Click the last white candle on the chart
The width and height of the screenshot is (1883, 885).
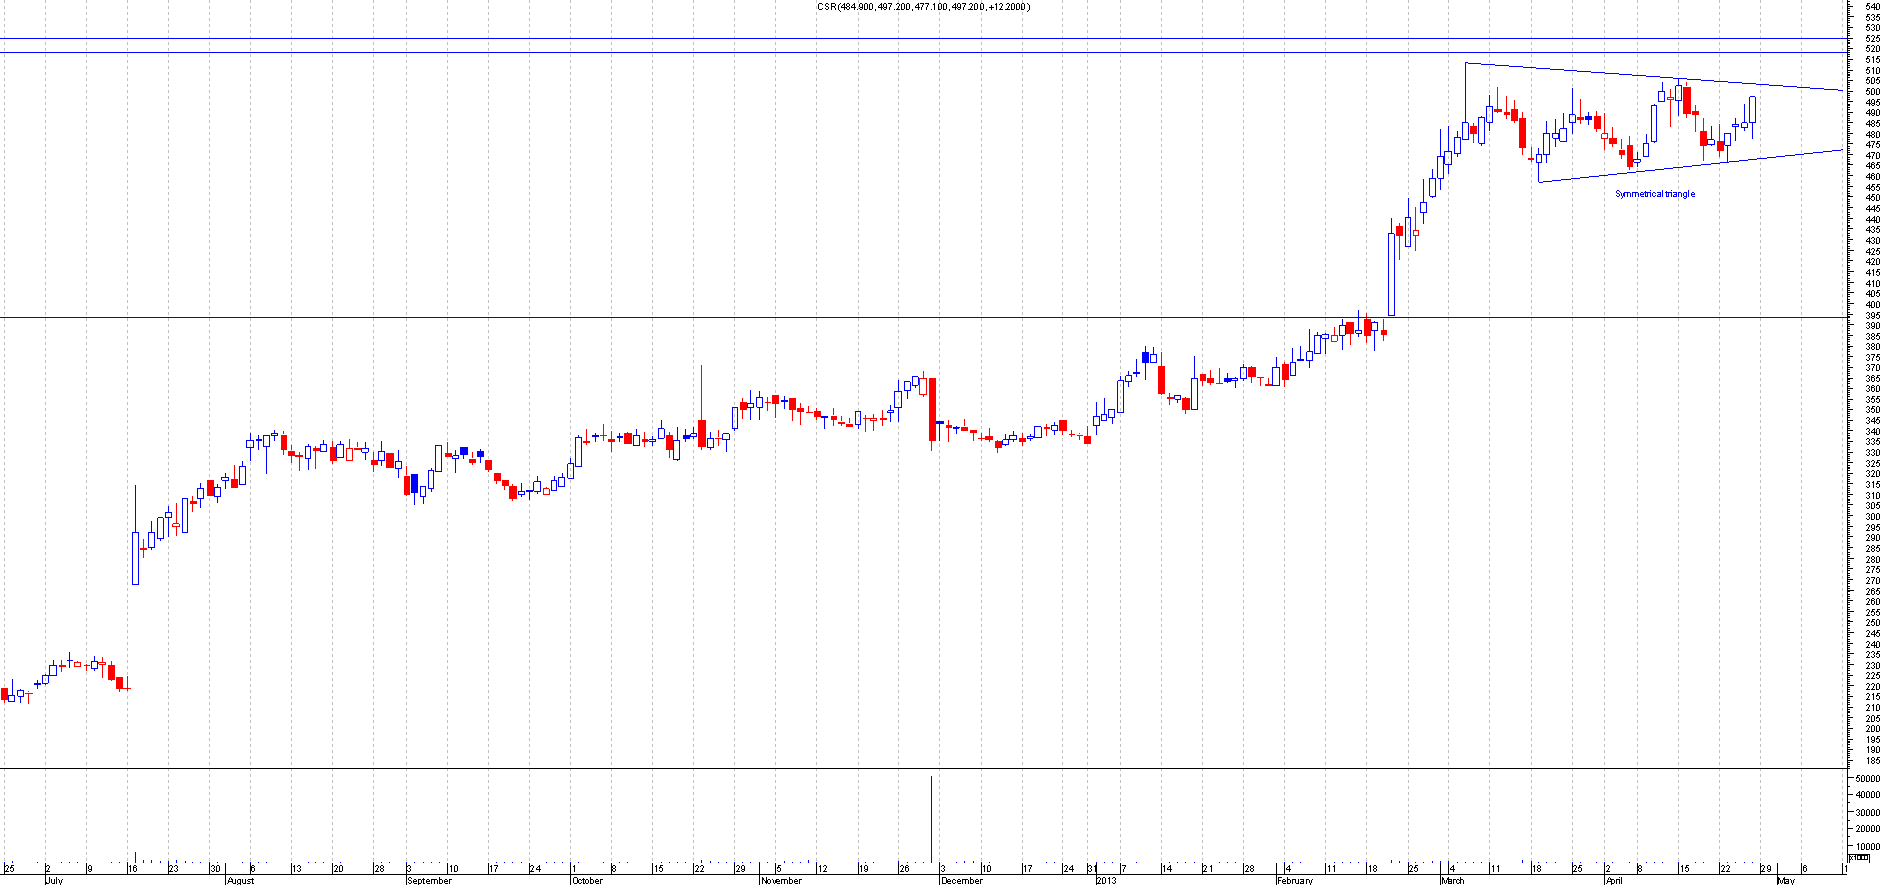pyautogui.click(x=1752, y=109)
